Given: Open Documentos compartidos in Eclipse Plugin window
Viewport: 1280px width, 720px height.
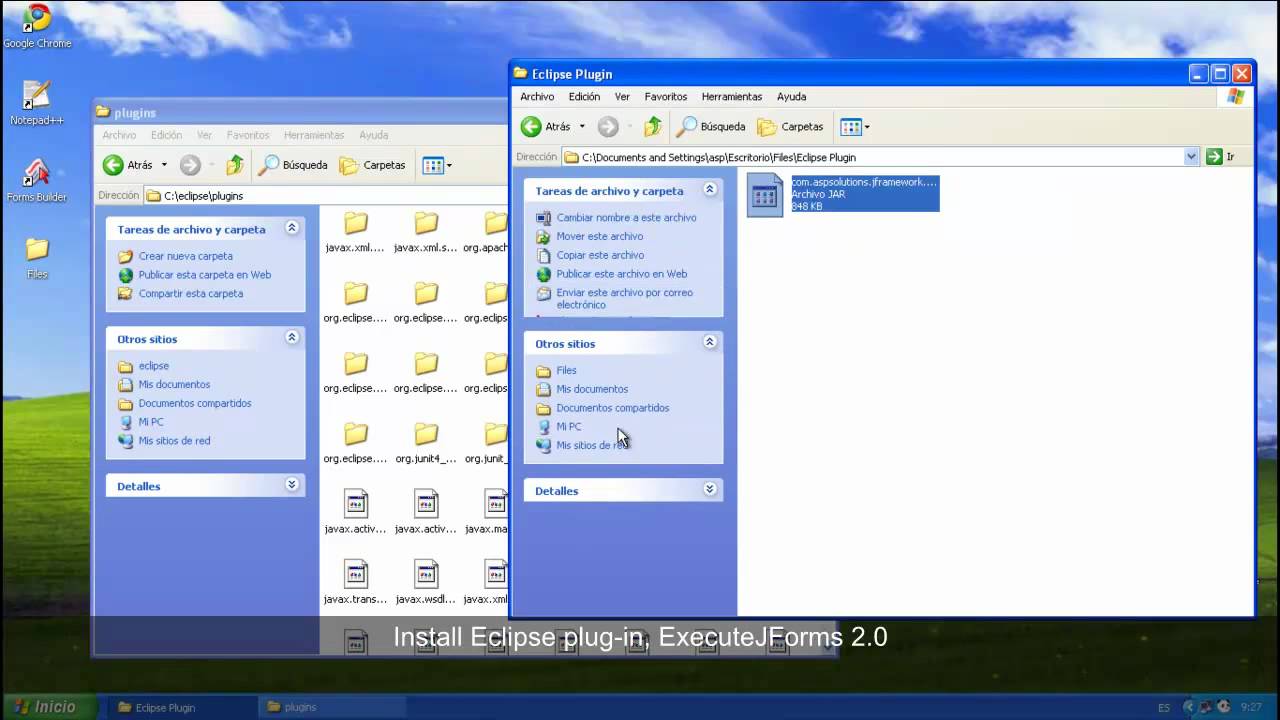Looking at the screenshot, I should [x=612, y=408].
